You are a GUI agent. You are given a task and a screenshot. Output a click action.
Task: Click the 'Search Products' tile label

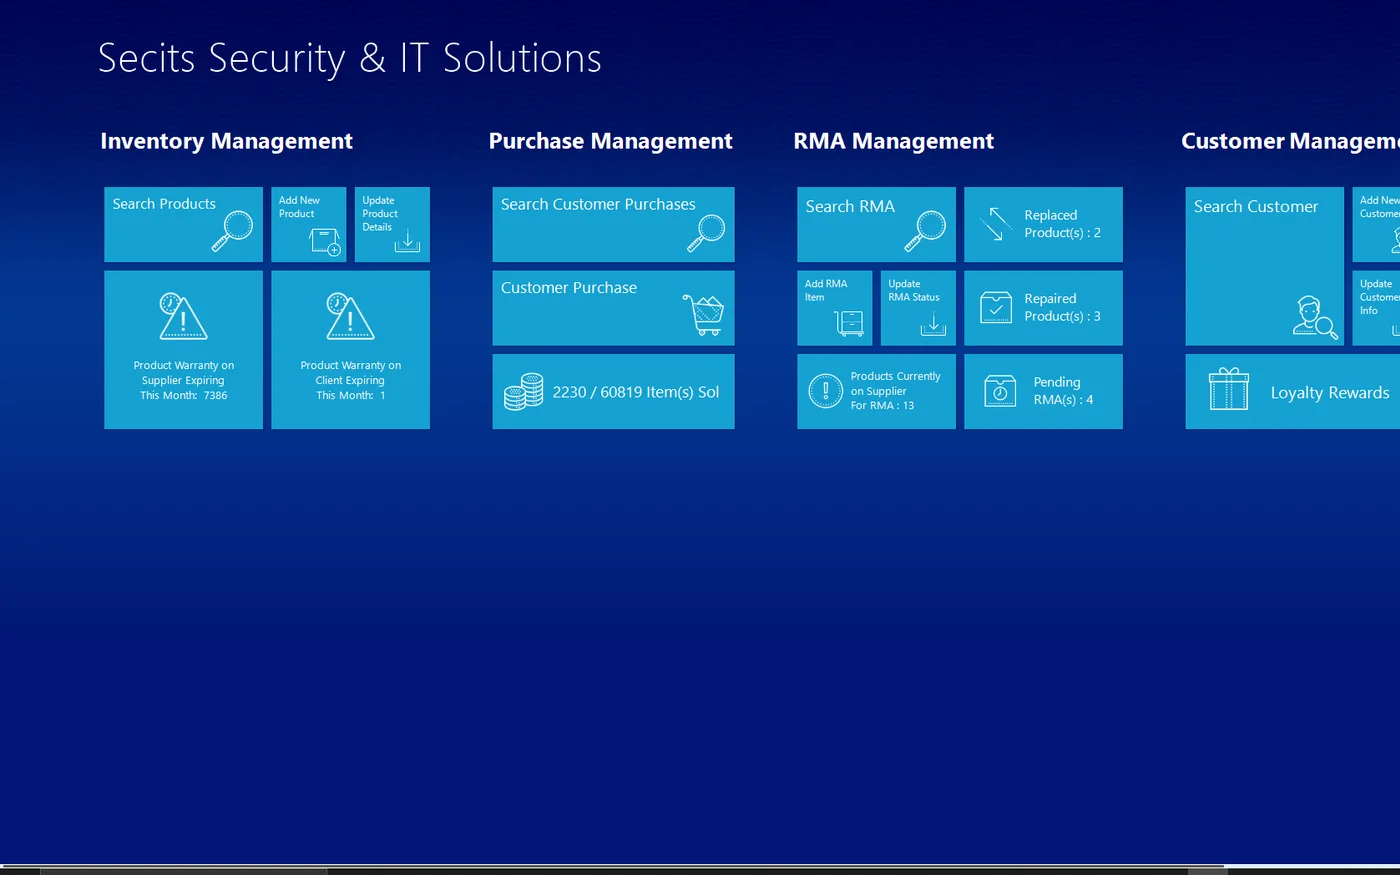click(x=164, y=204)
